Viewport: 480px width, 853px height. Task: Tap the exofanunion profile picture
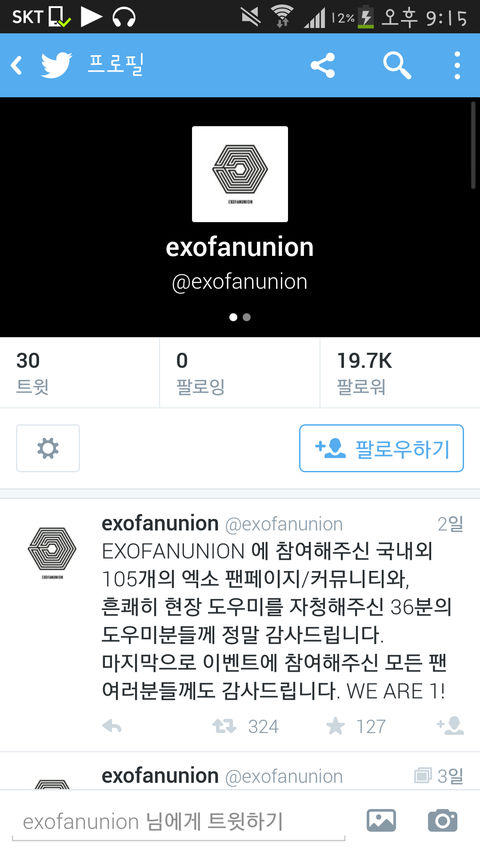[x=240, y=174]
